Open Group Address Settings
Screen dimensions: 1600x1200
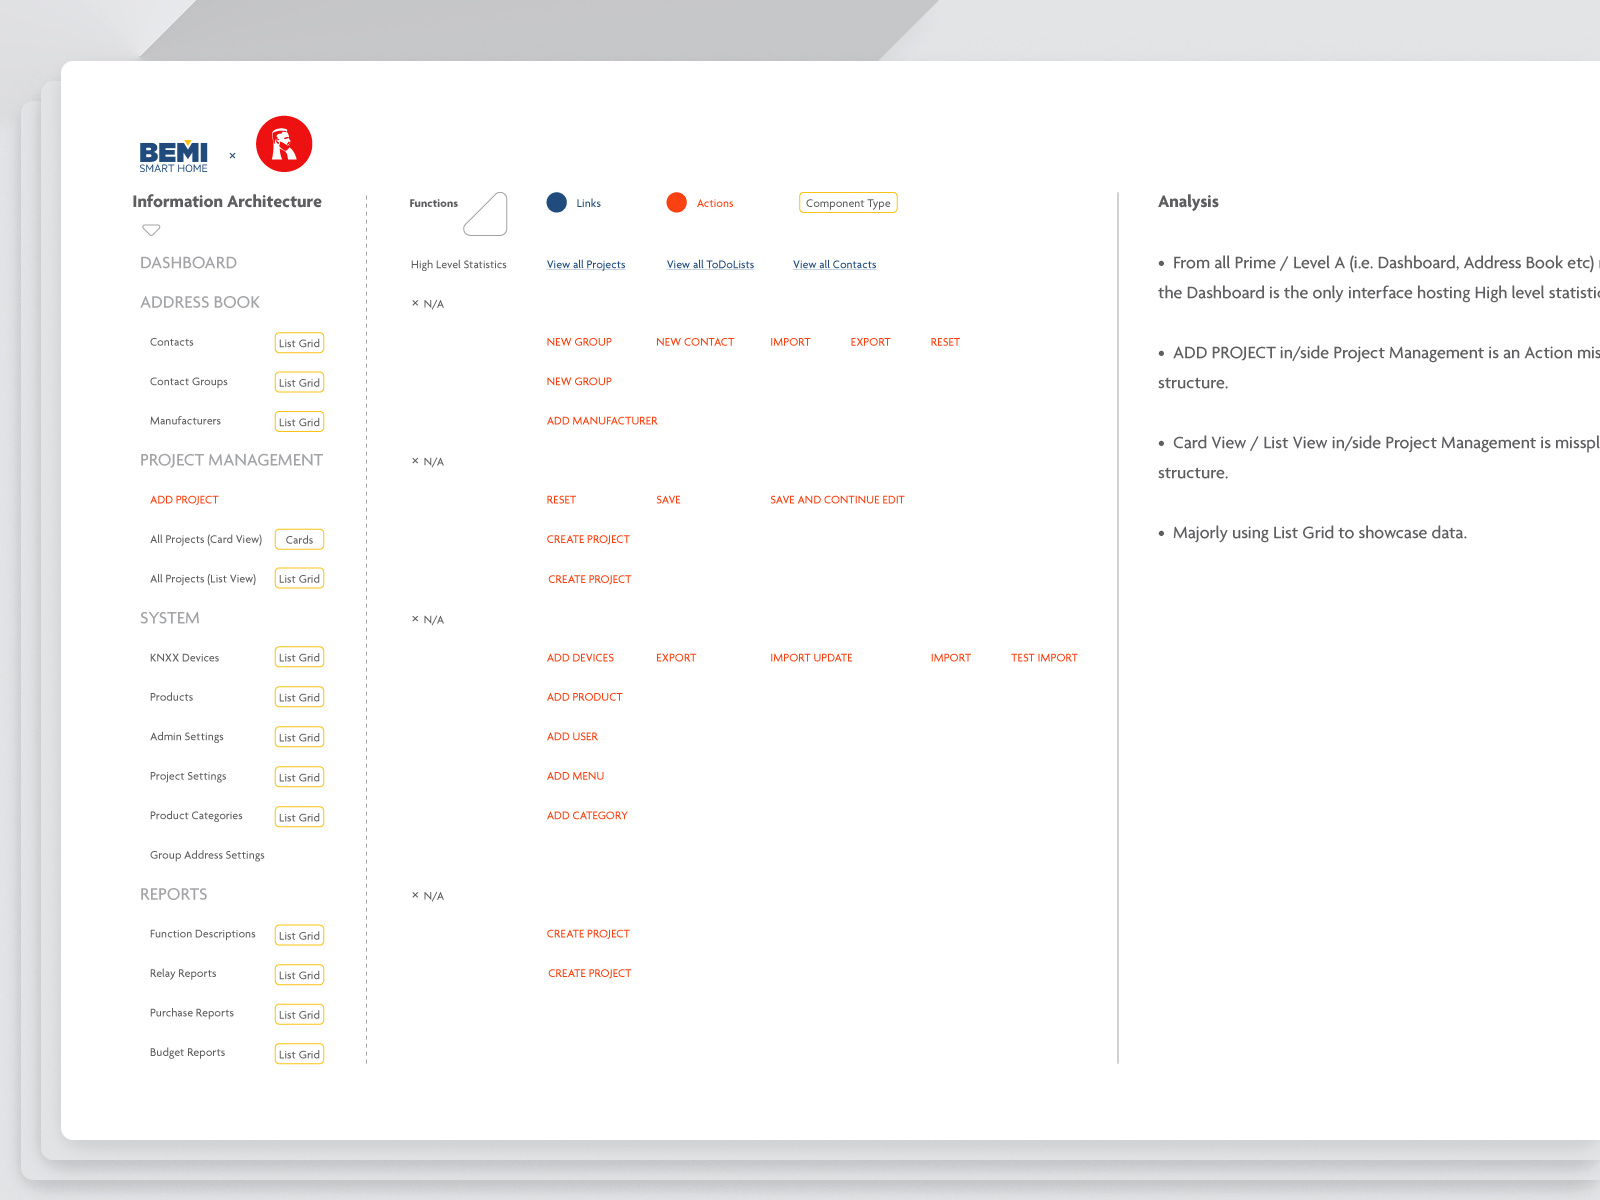[x=207, y=855]
